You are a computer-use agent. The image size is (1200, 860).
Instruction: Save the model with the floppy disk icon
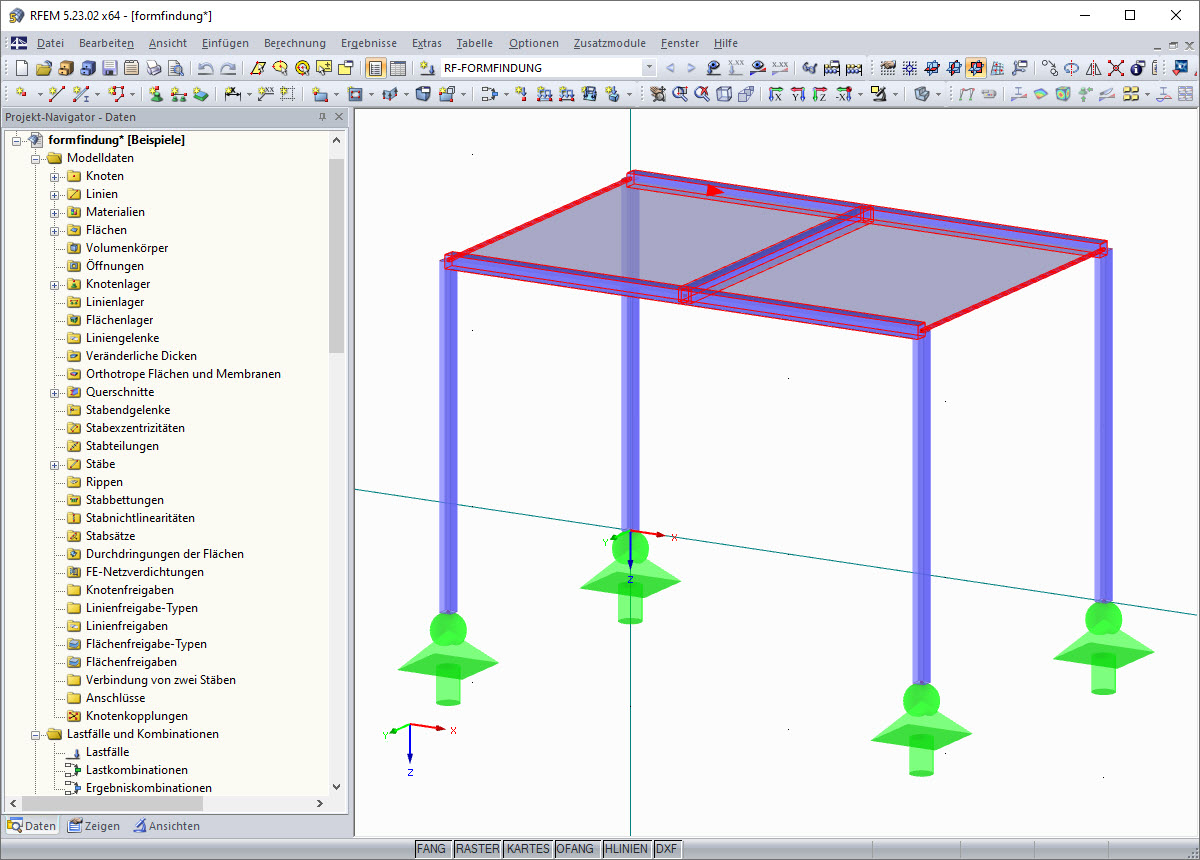coord(110,68)
